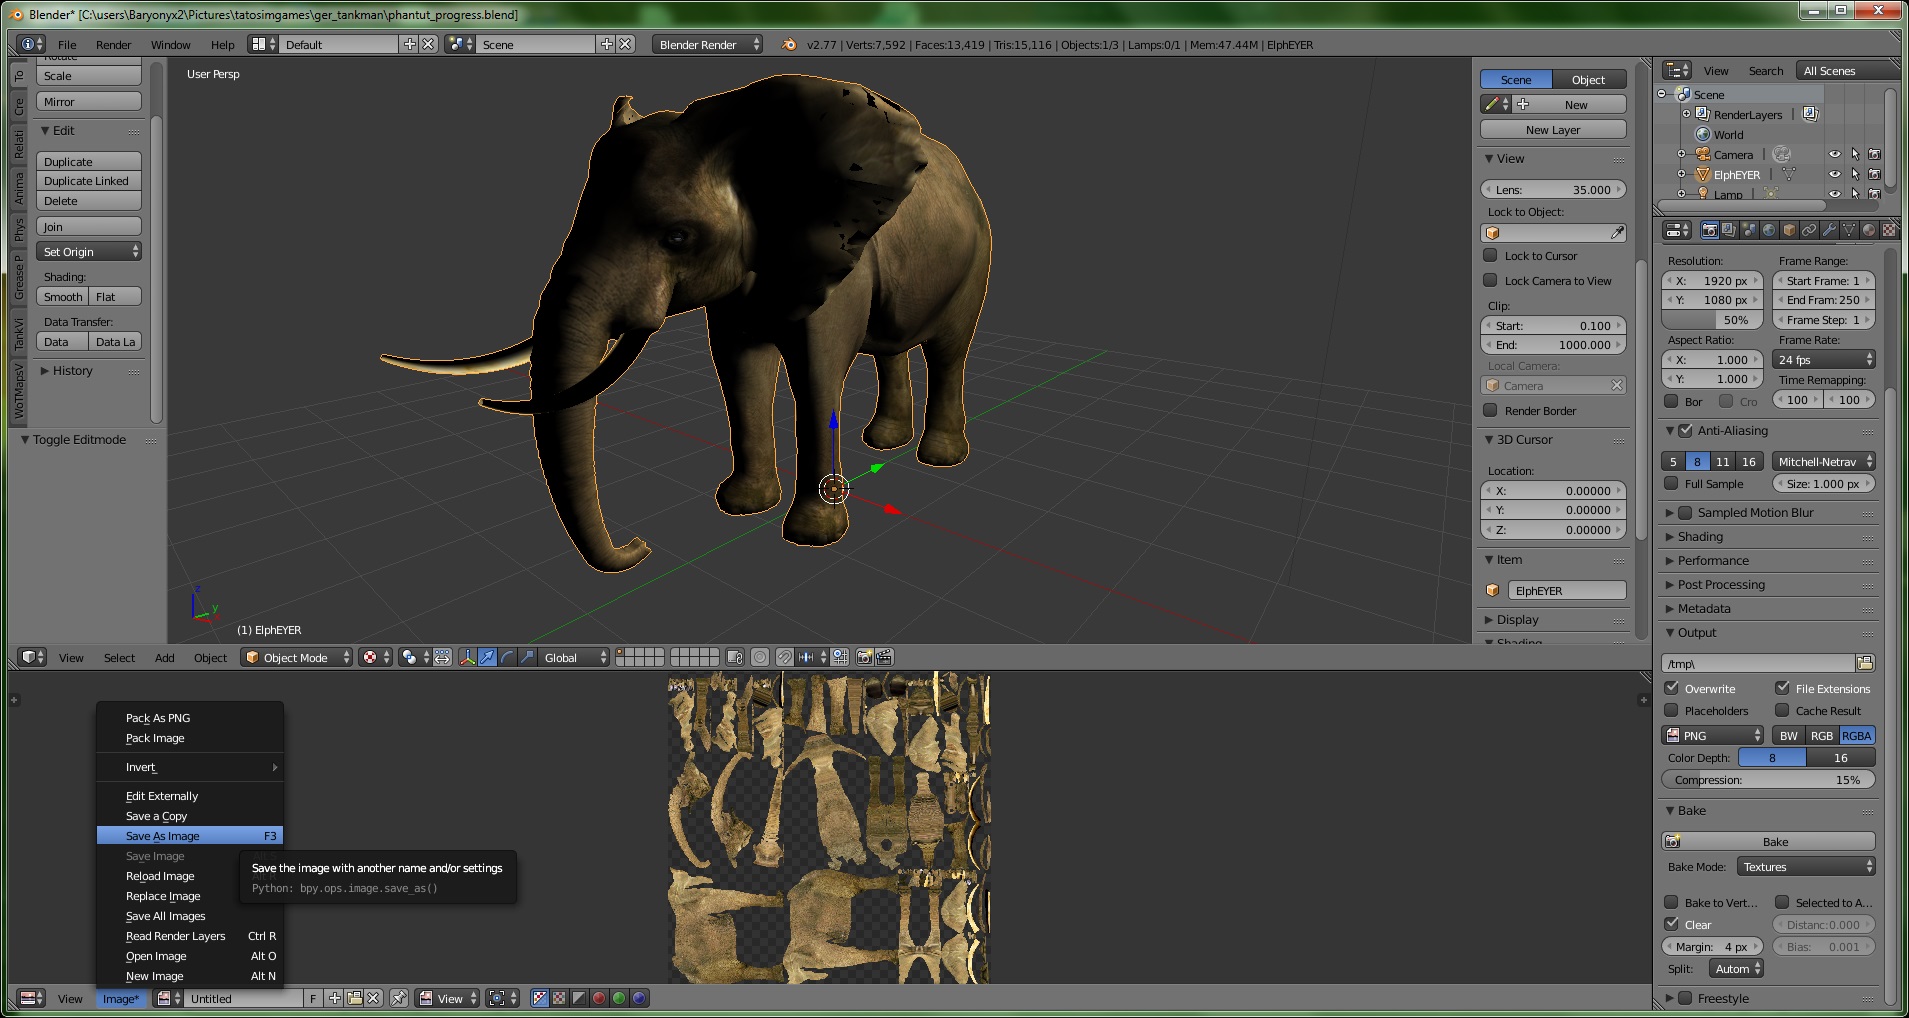1909x1018 pixels.
Task: Open the Object Mode dropdown
Action: pos(297,657)
